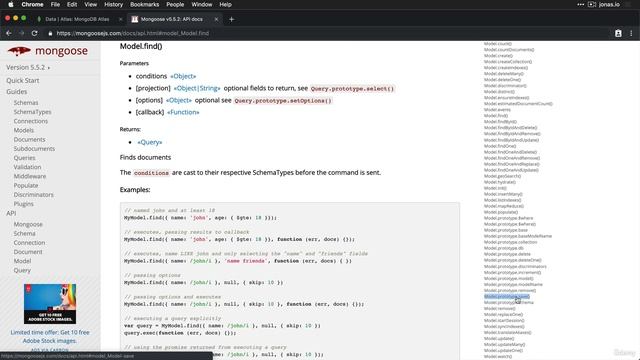Click the browser forward arrow

pos(22,33)
